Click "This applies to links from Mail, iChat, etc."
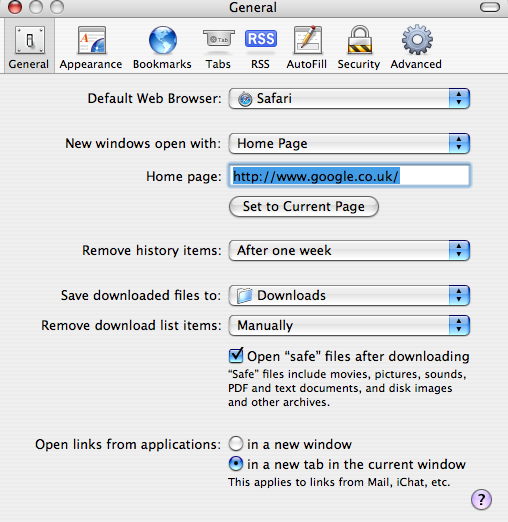This screenshot has width=508, height=522. tap(339, 482)
